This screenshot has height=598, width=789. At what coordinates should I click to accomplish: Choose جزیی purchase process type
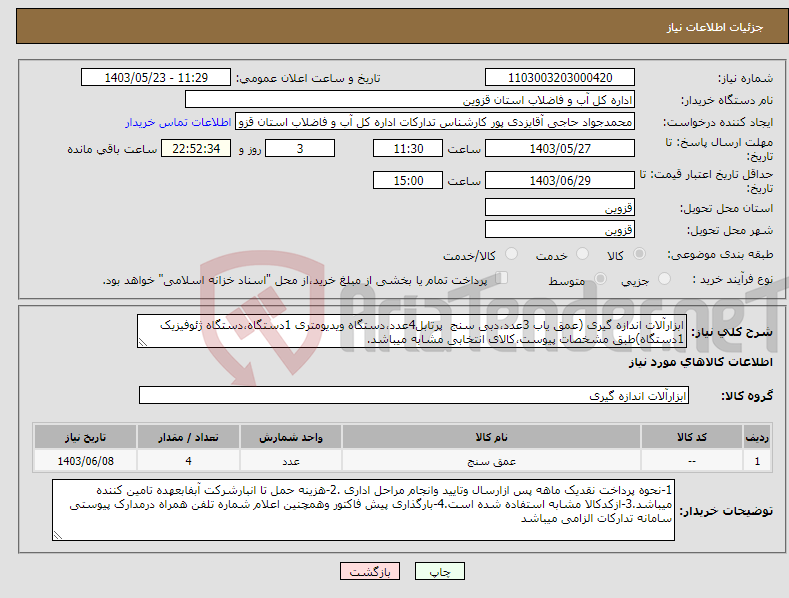(665, 279)
